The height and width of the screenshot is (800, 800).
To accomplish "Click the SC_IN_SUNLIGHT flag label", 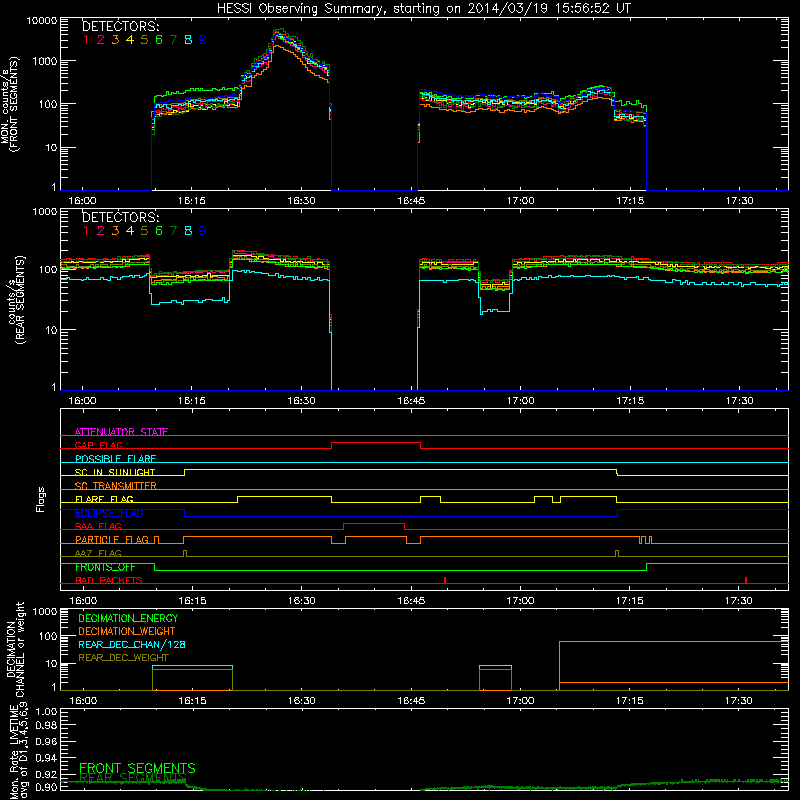I will pos(115,472).
